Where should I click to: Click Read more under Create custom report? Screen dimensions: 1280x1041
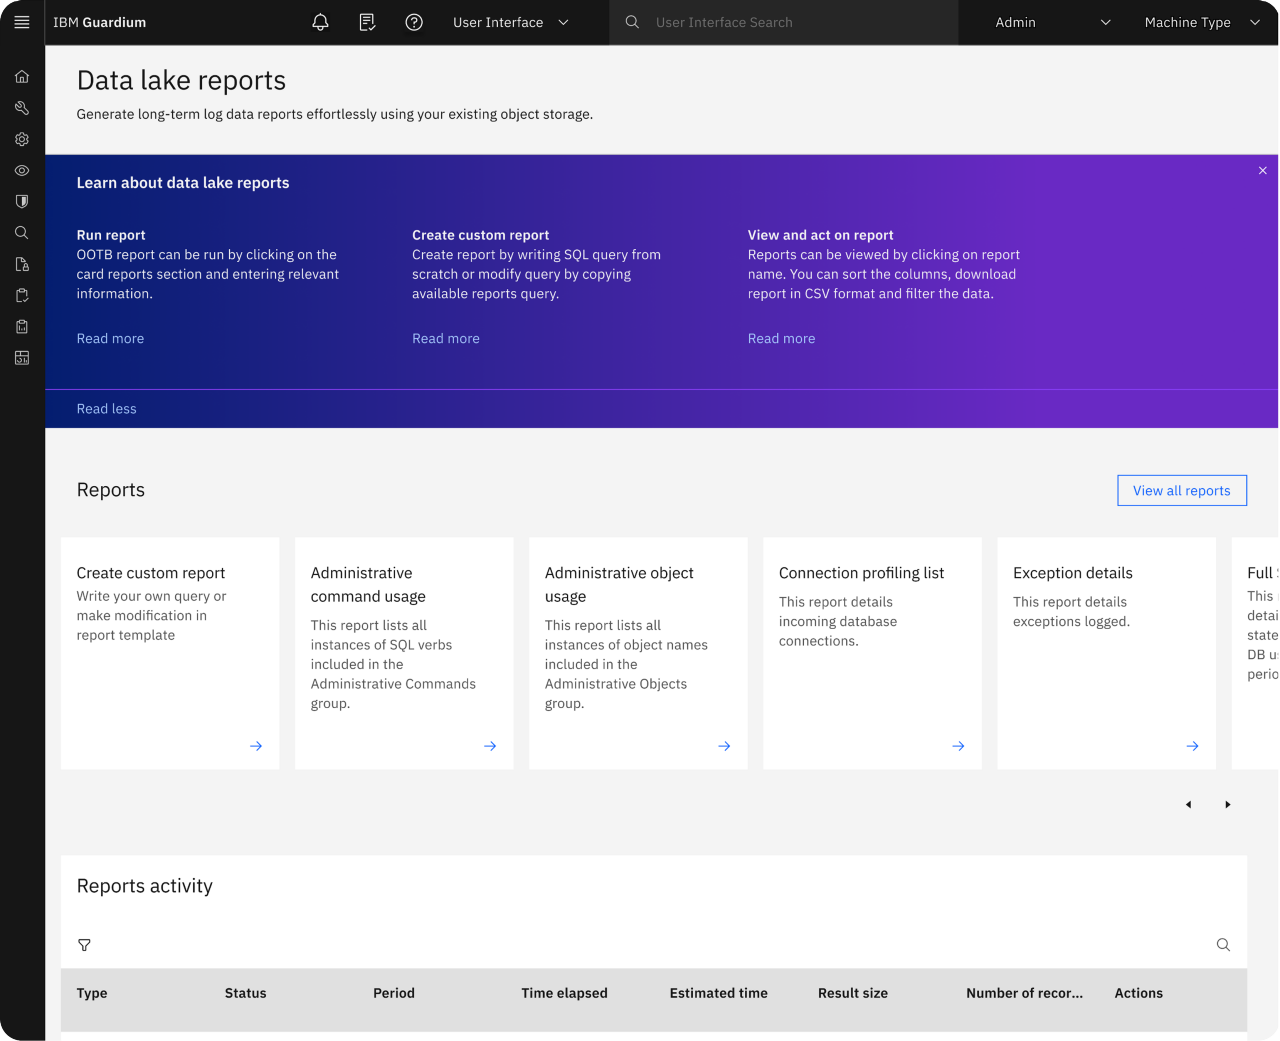coord(446,339)
